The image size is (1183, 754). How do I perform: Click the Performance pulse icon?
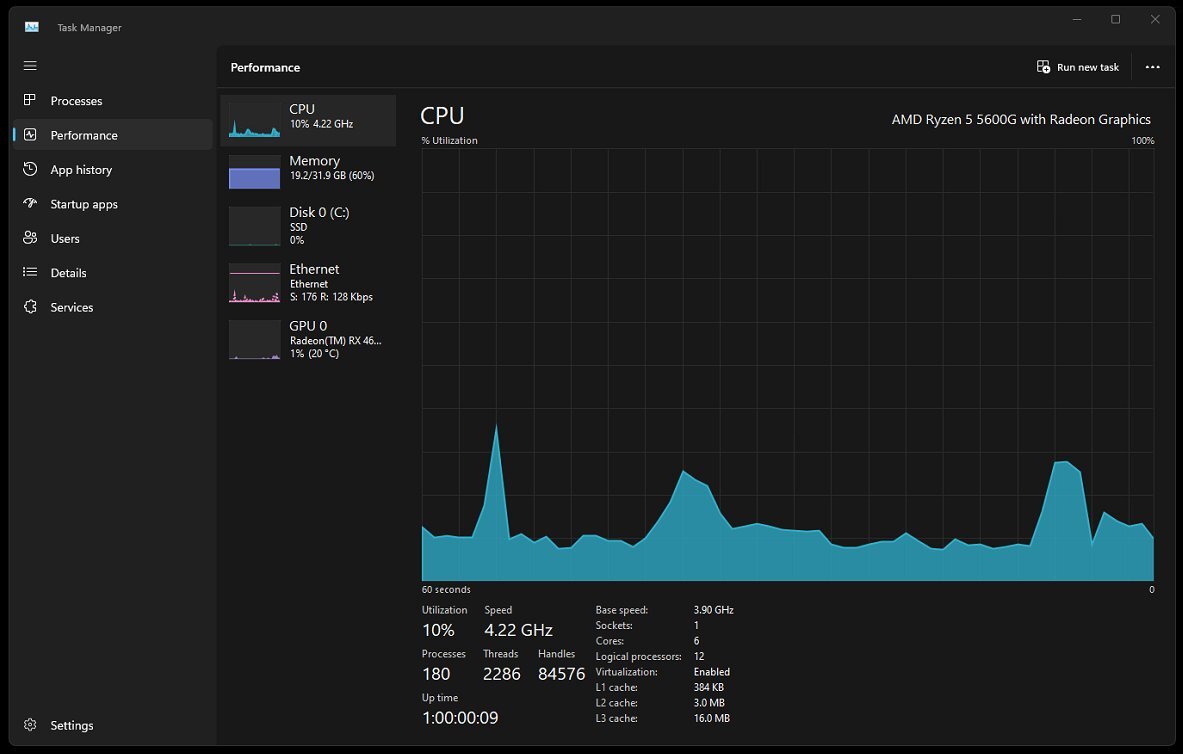point(30,134)
